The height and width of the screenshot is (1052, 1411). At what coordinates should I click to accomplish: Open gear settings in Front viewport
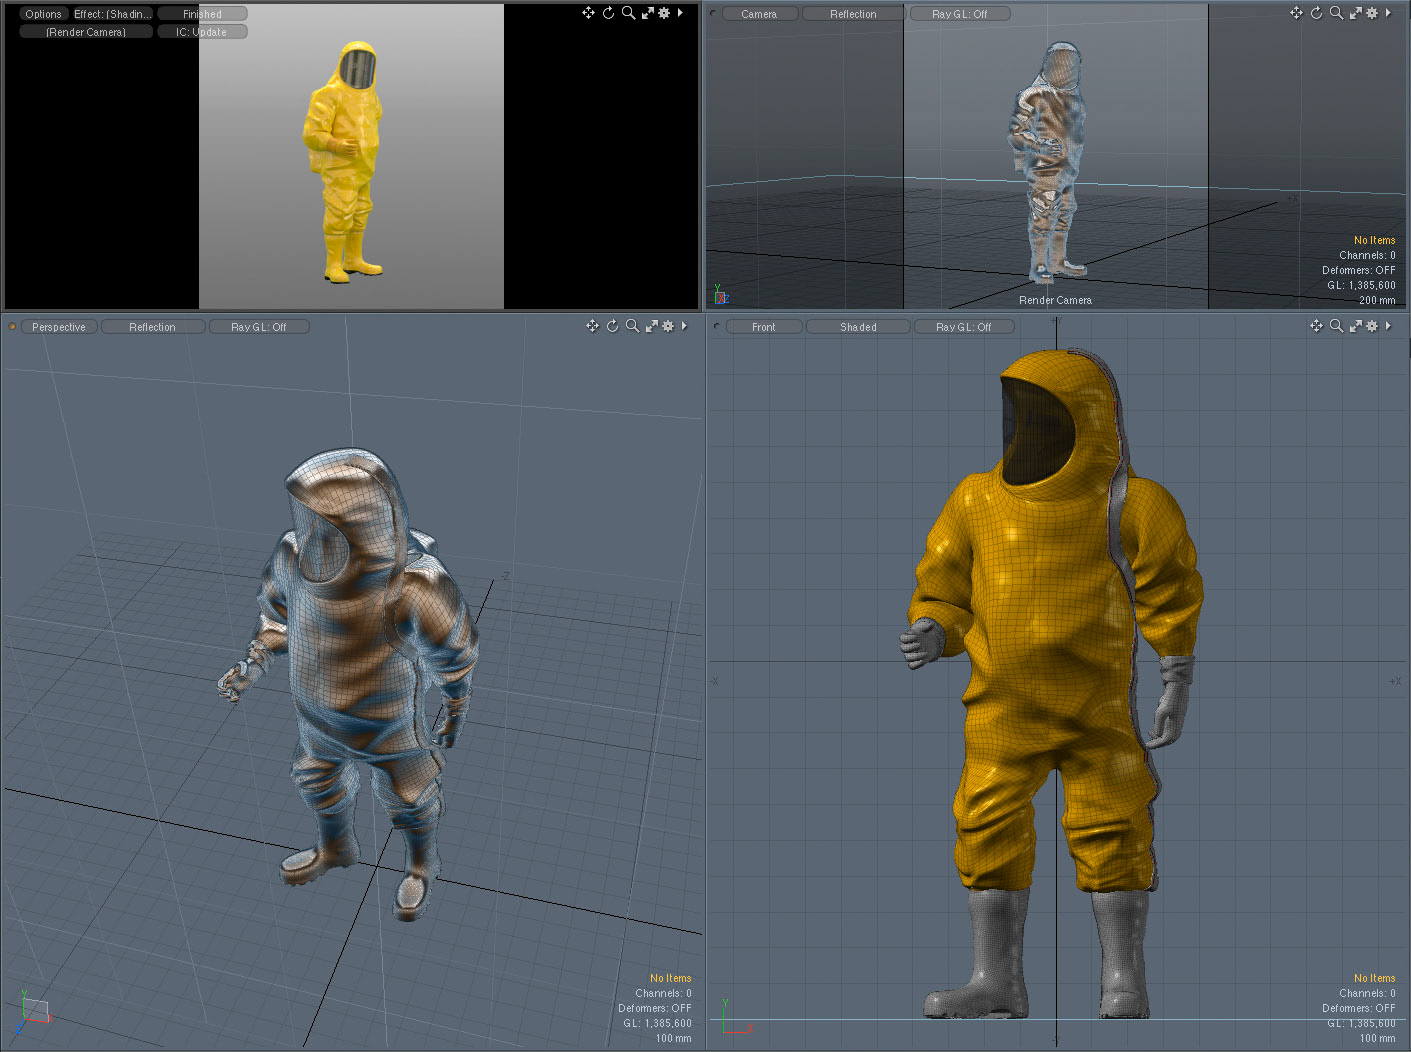click(x=1372, y=326)
